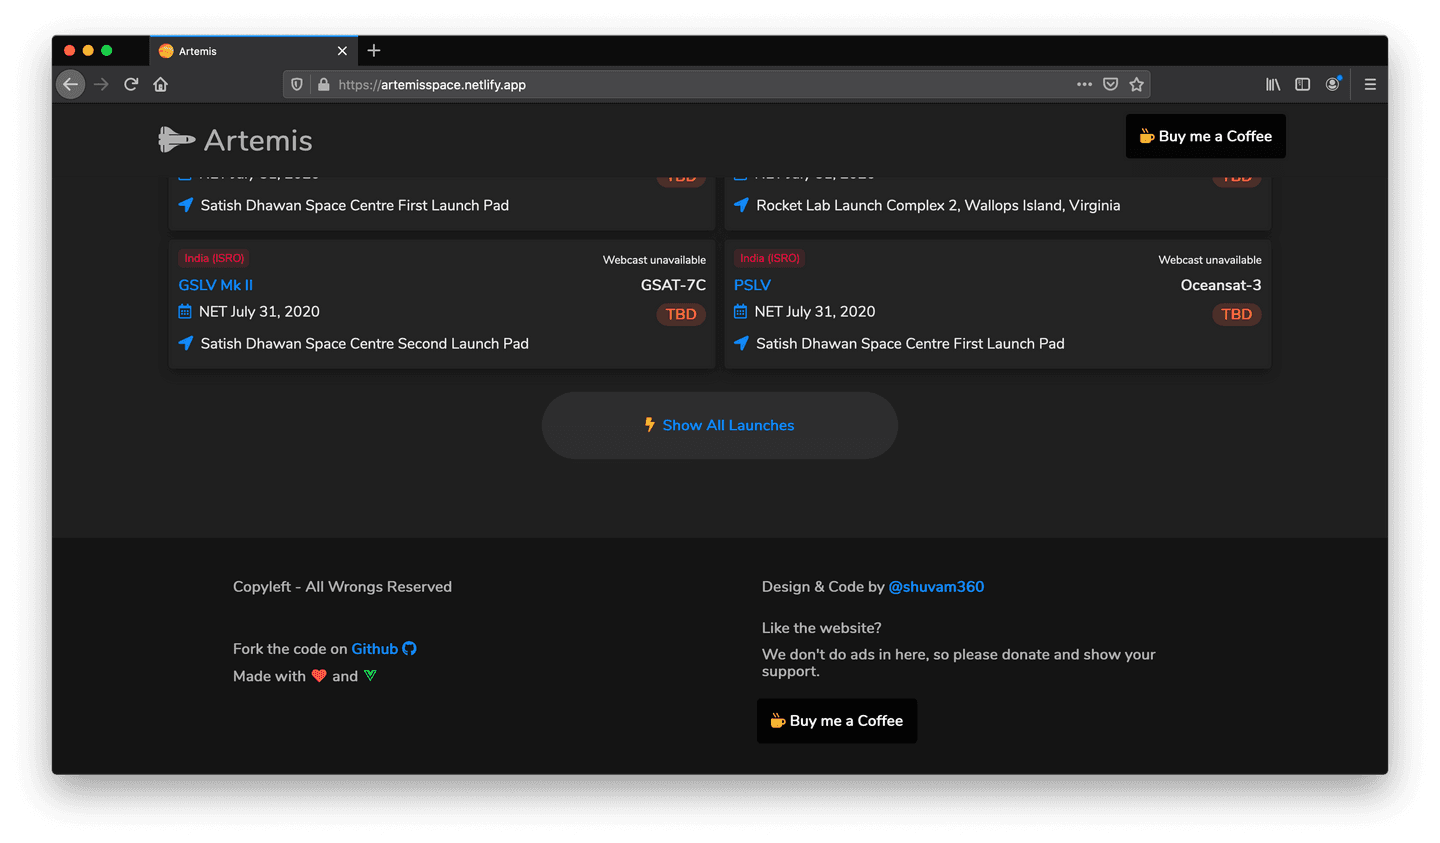Viewport: 1440px width, 843px height.
Task: Click the Artemis space shuttle logo
Action: click(x=176, y=140)
